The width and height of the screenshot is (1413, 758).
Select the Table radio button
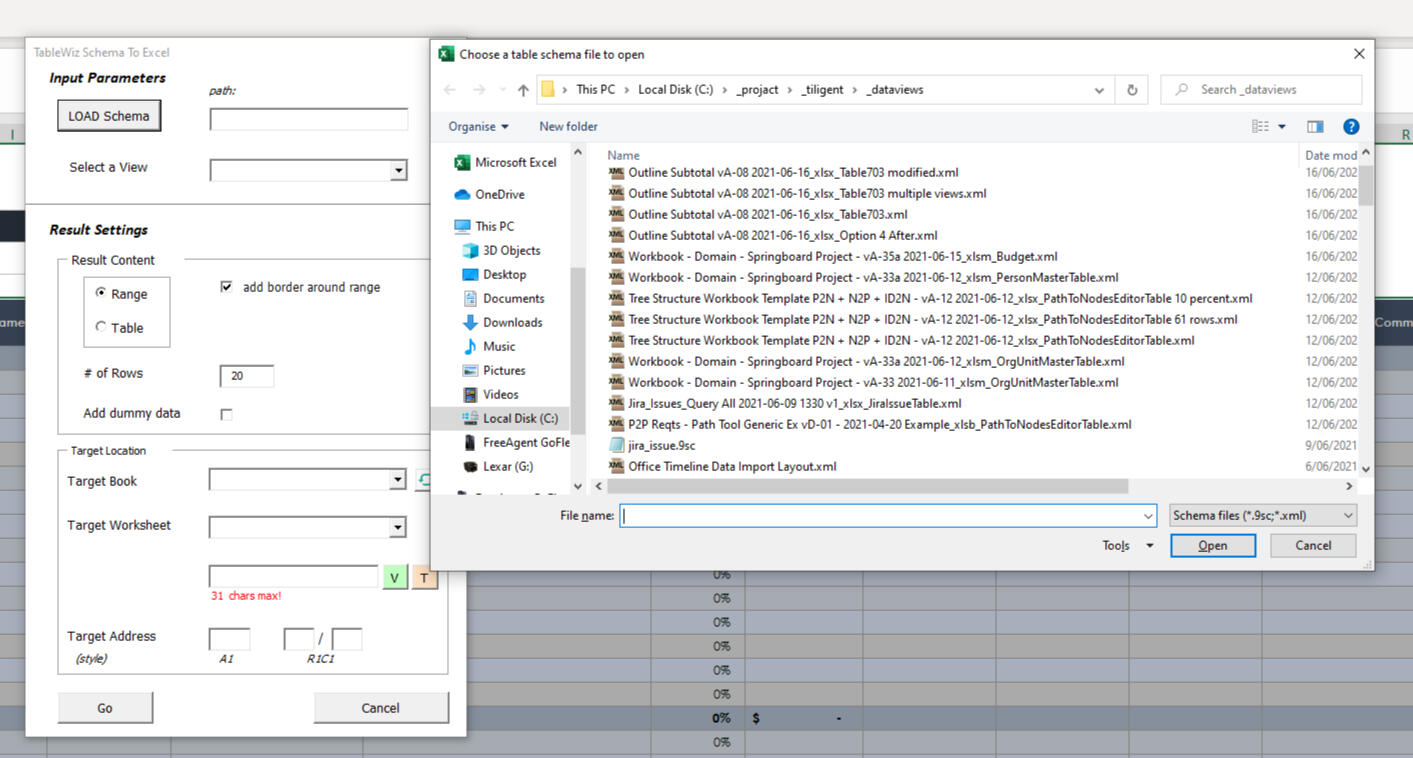click(x=101, y=327)
